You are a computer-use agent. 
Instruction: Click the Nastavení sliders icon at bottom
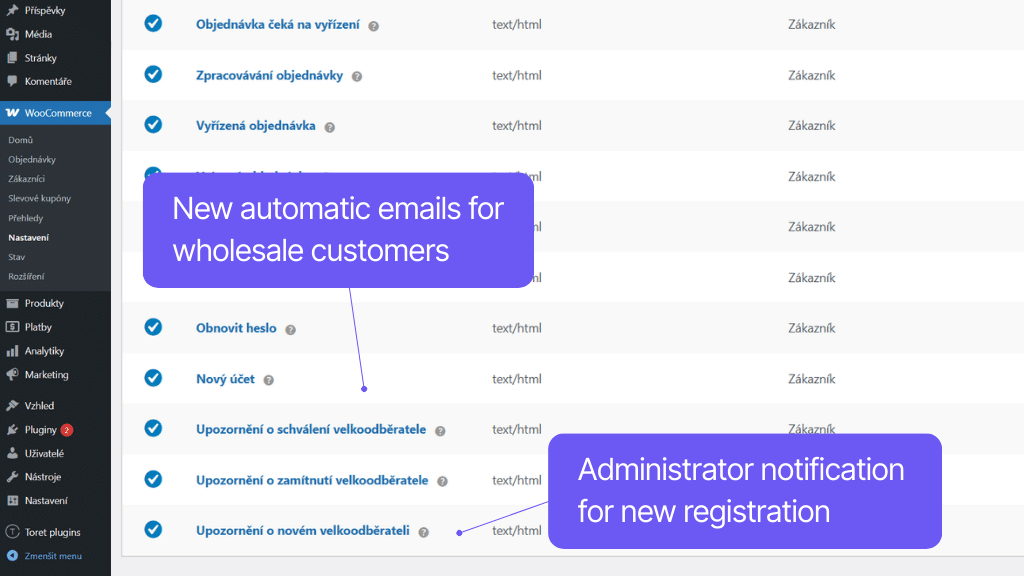tap(12, 500)
